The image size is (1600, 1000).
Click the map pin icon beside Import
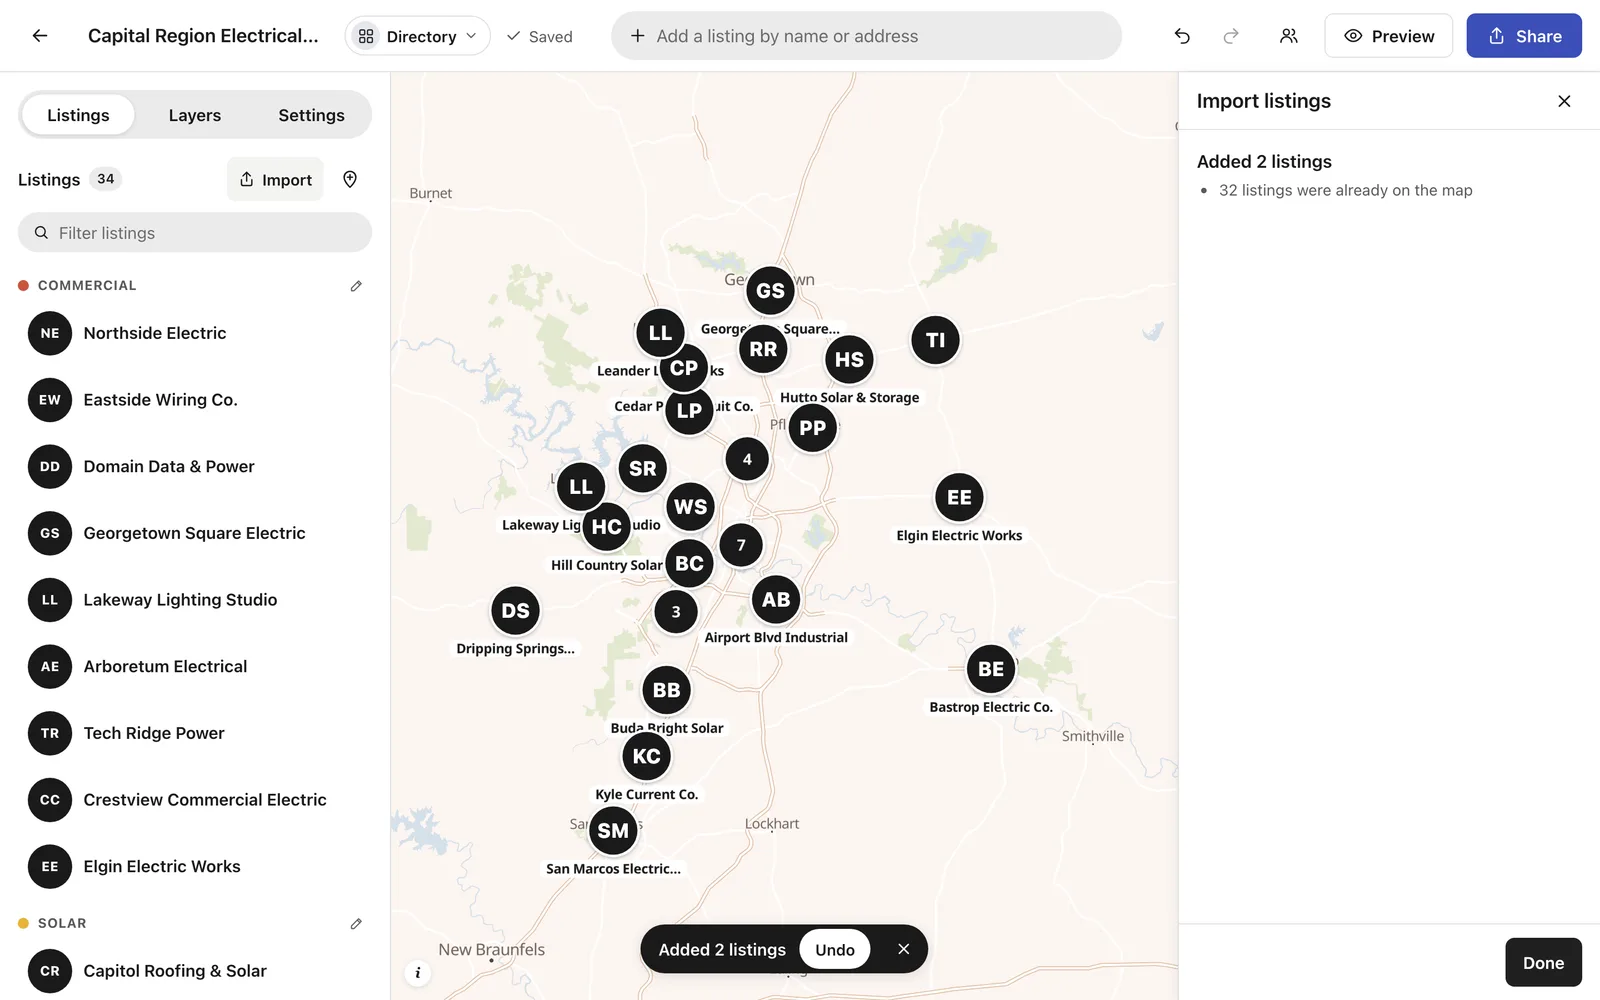click(x=350, y=179)
